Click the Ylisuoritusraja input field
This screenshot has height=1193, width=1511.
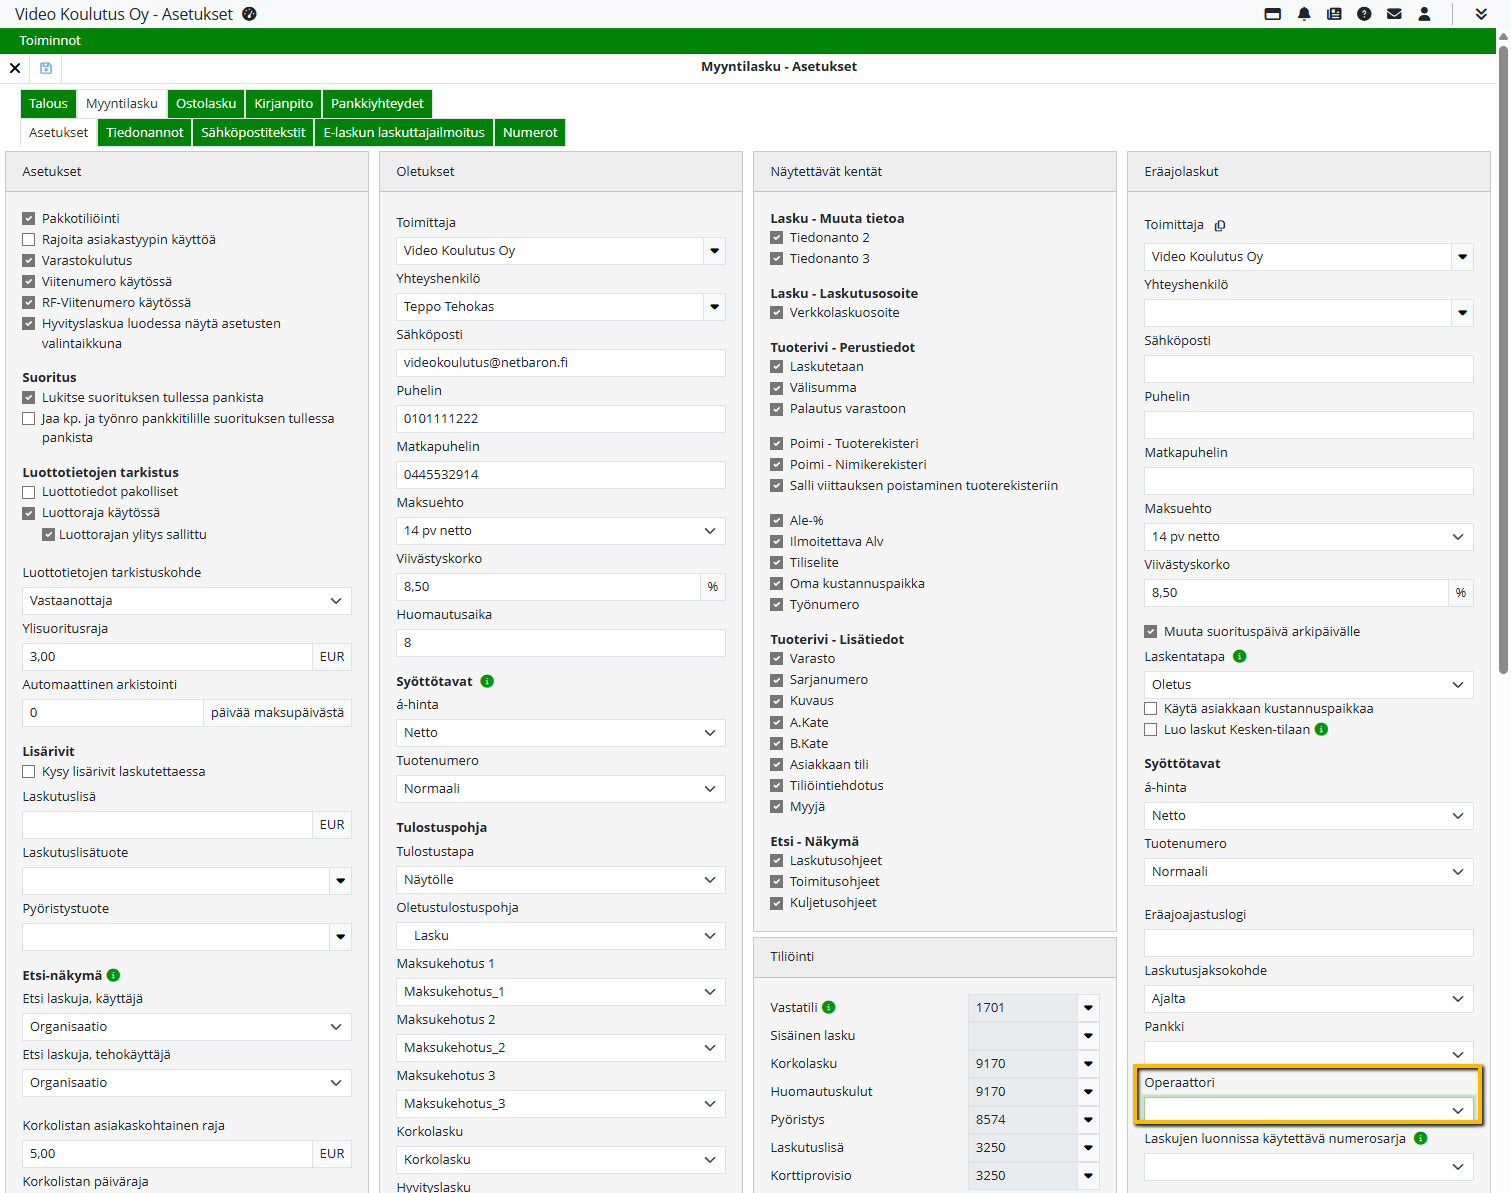(x=166, y=657)
